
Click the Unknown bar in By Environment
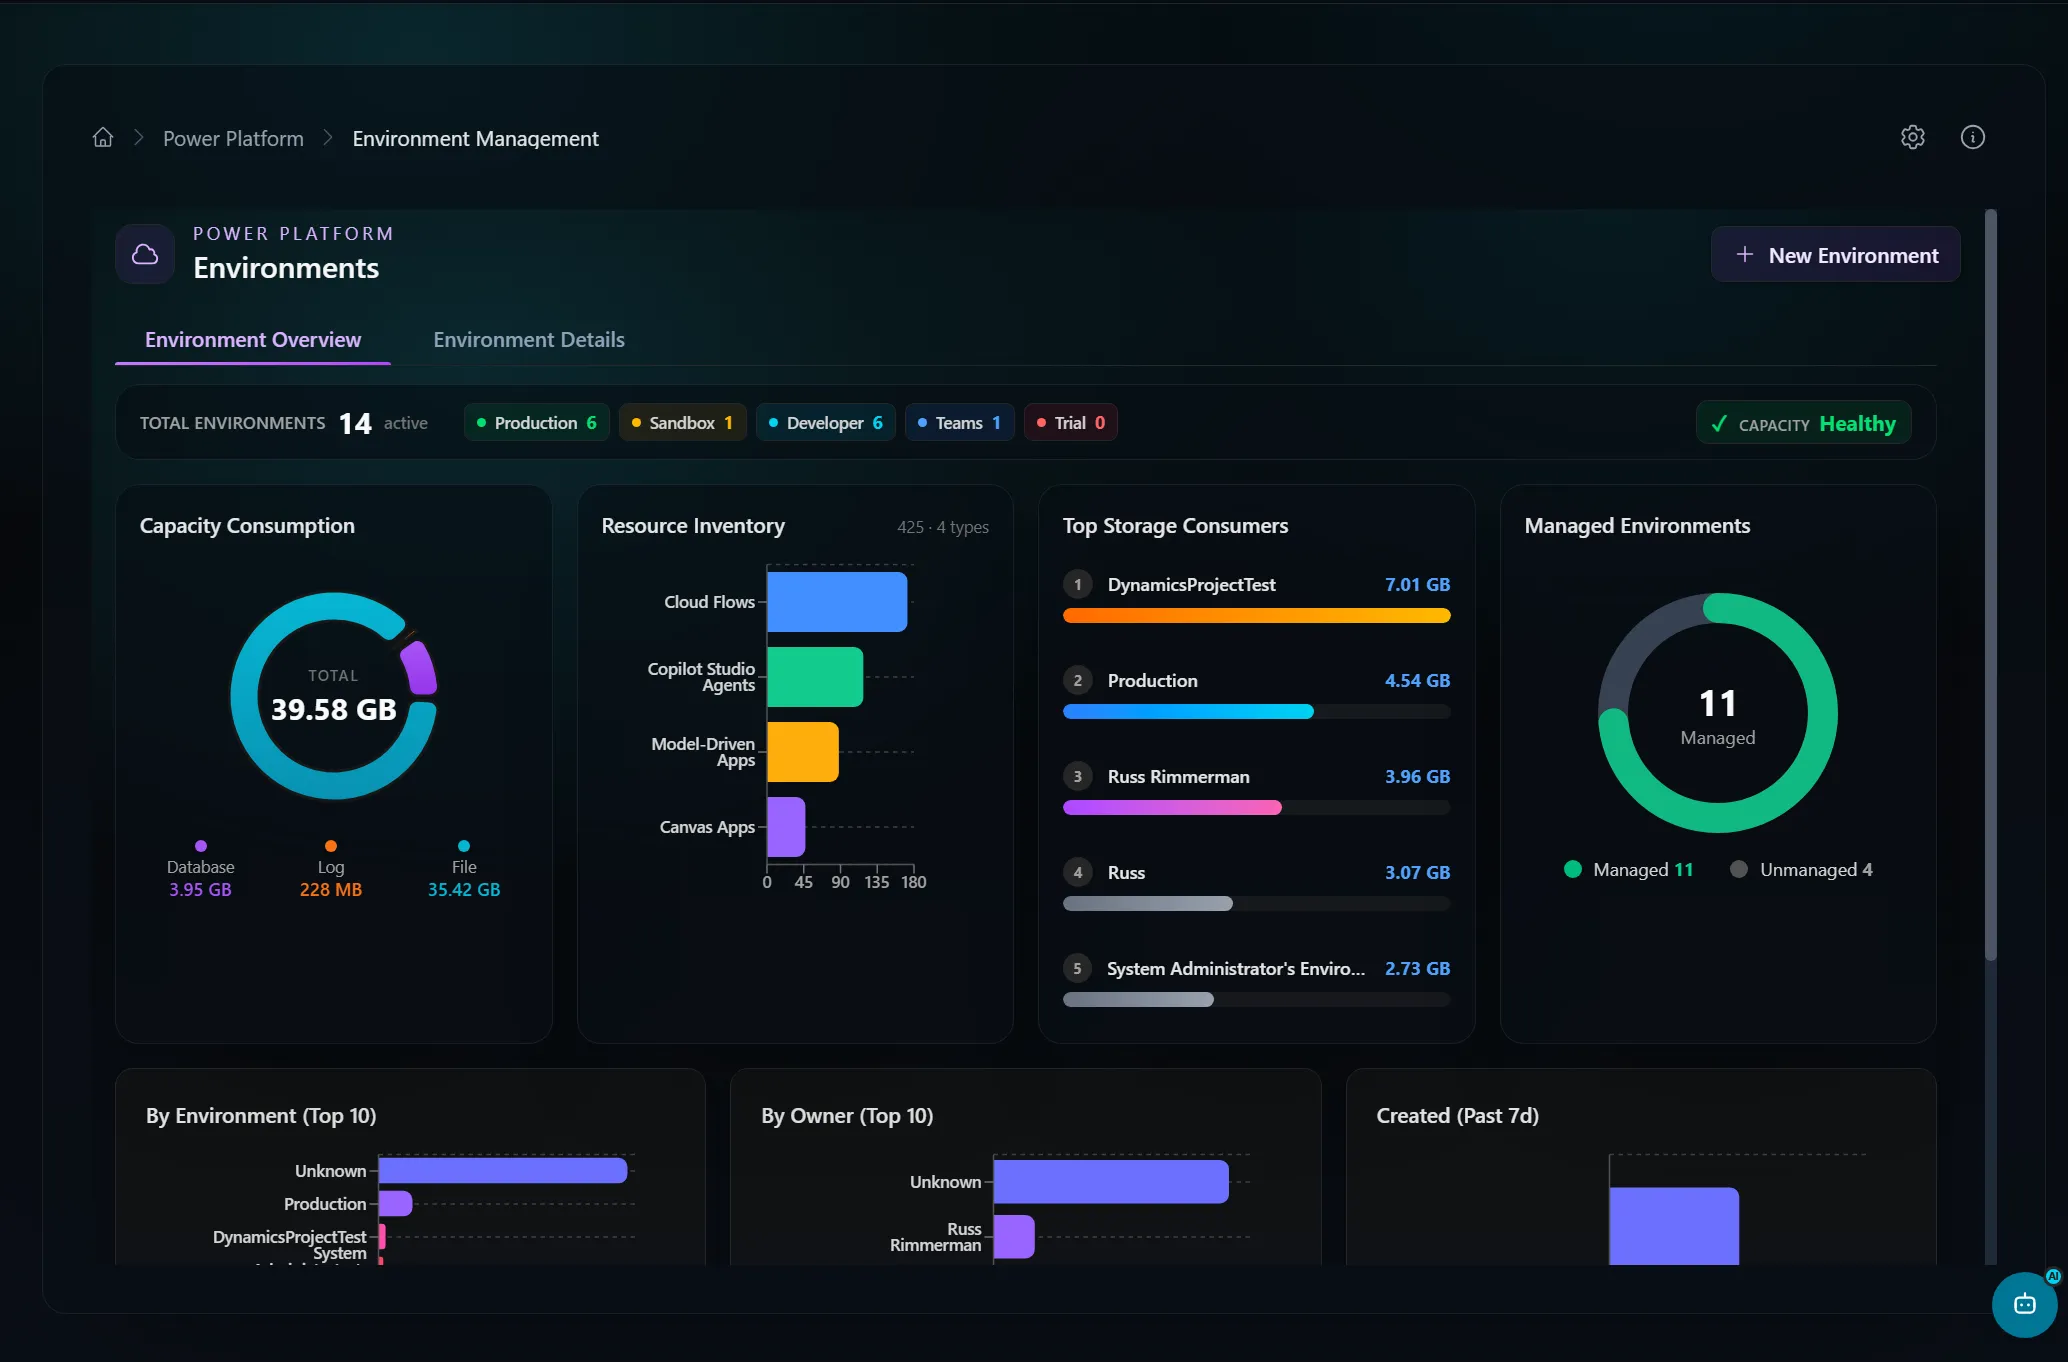(x=503, y=1171)
